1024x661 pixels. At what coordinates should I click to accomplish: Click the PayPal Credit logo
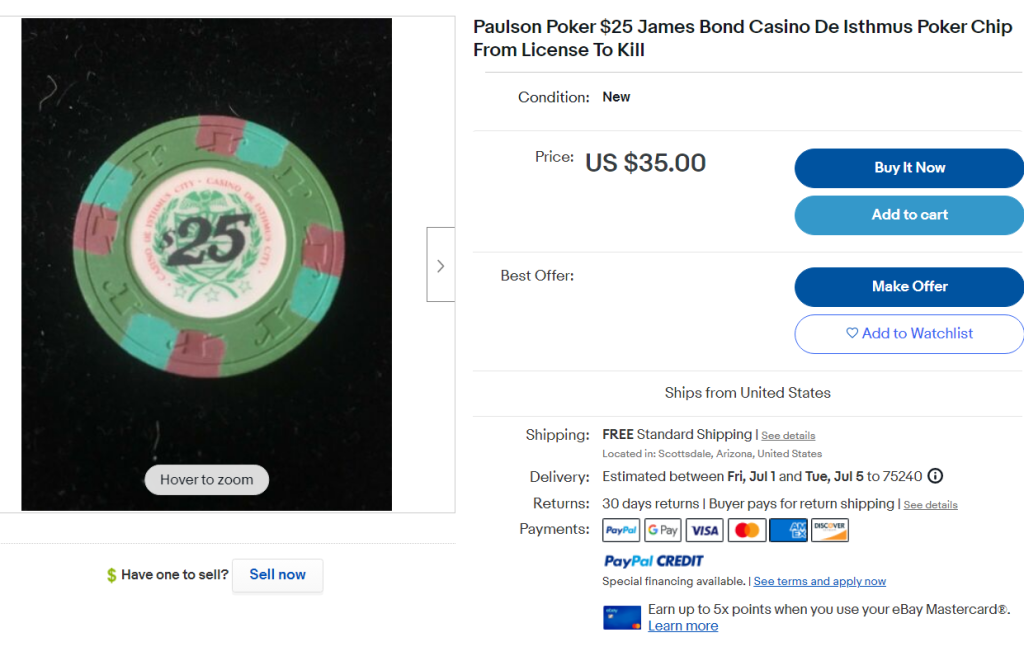point(654,561)
